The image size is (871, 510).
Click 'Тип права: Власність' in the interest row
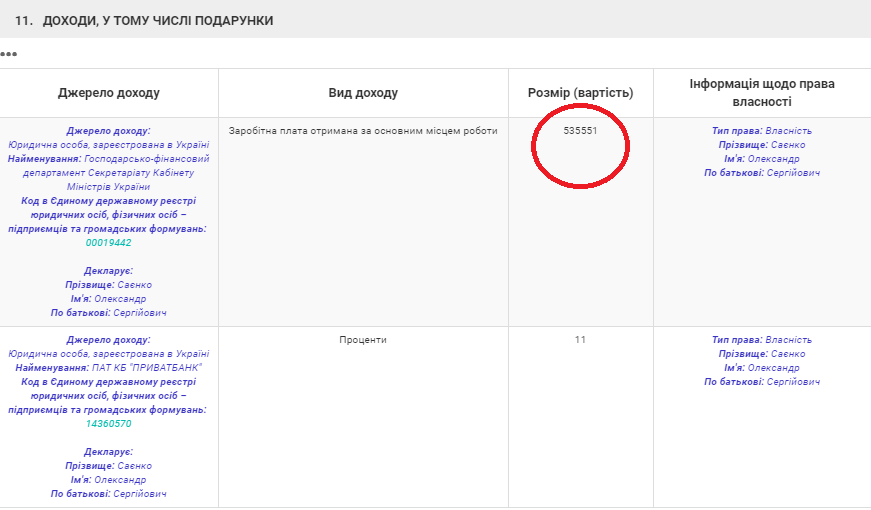[762, 340]
